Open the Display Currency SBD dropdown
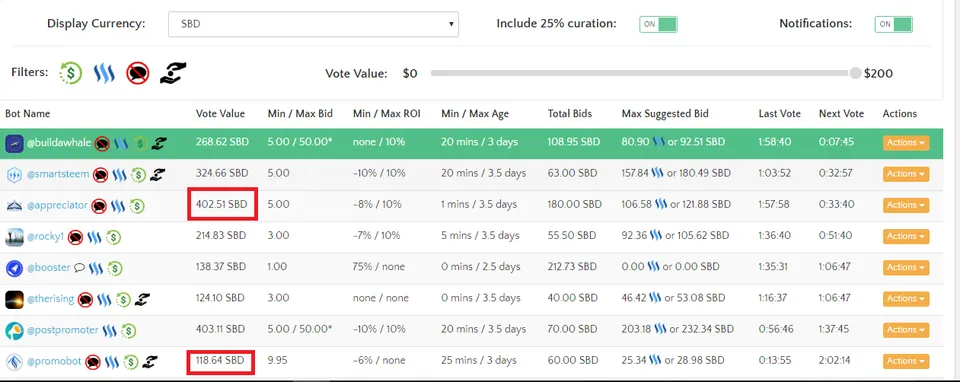Image resolution: width=960 pixels, height=382 pixels. 313,24
